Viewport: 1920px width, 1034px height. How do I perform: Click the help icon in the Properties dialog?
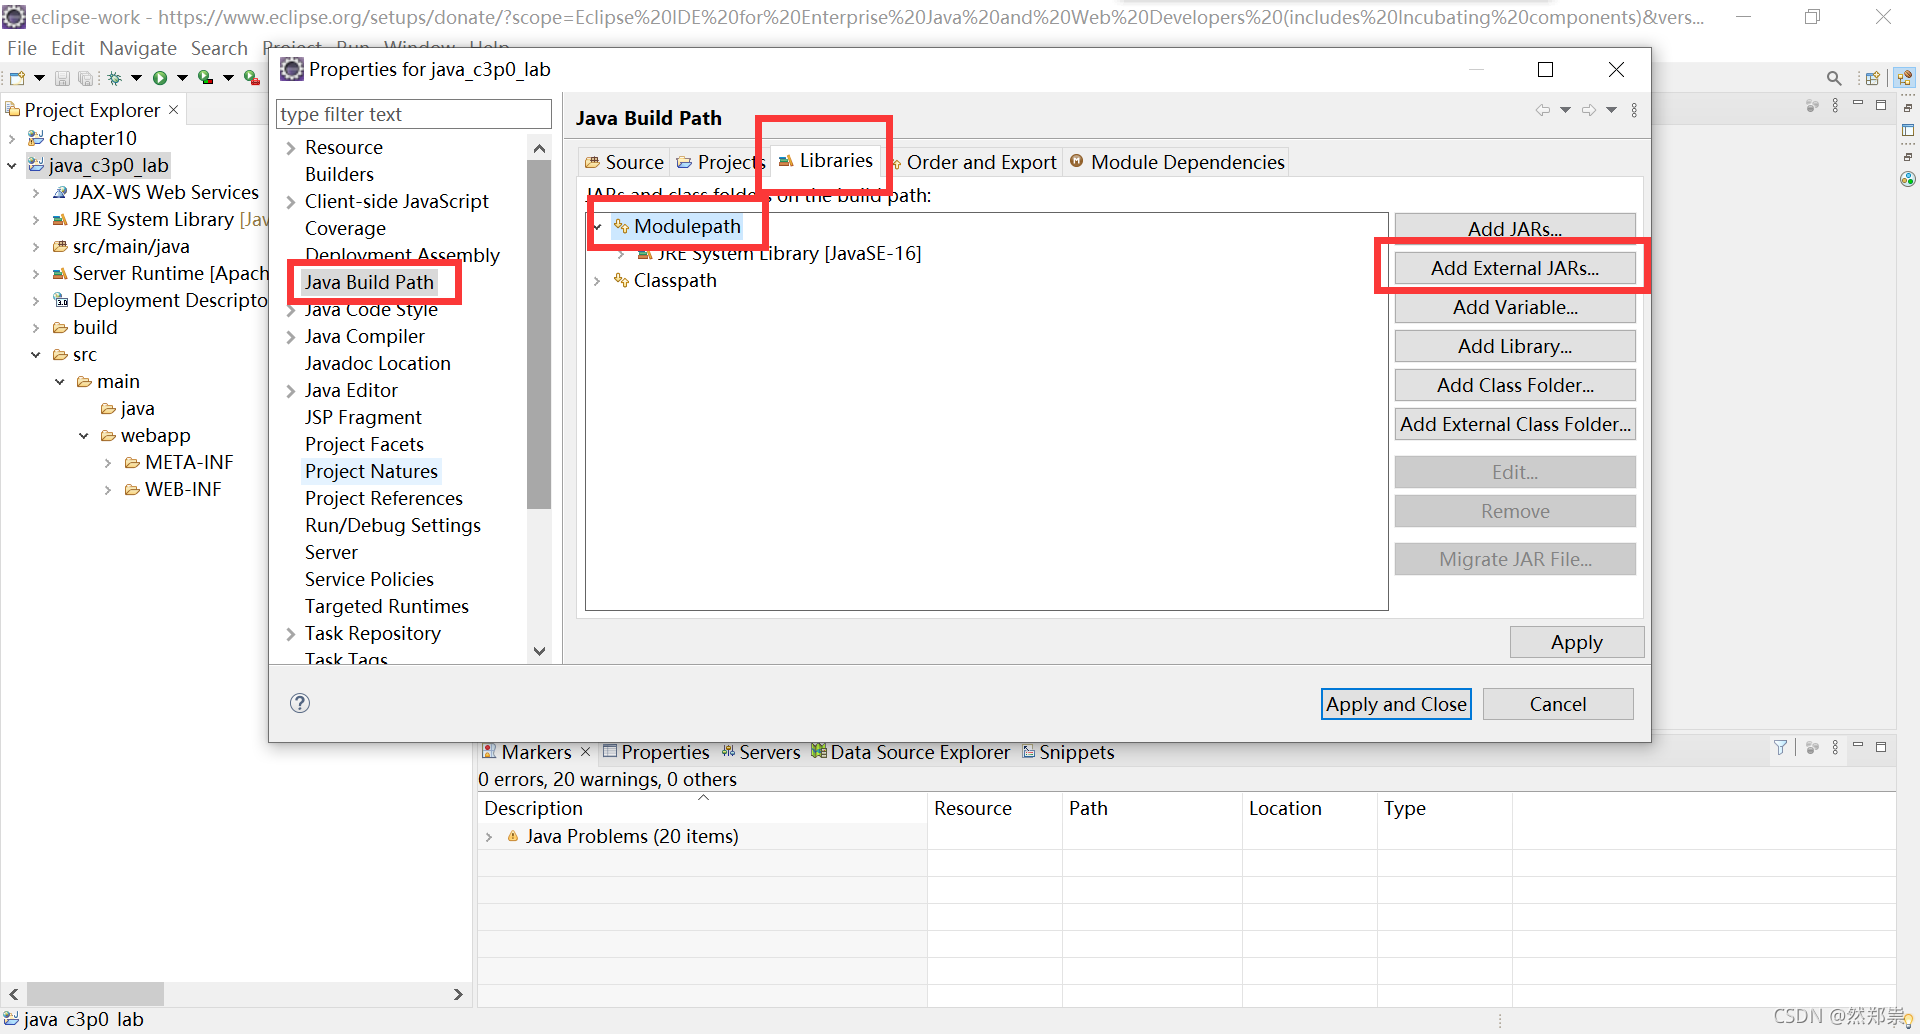(x=299, y=703)
